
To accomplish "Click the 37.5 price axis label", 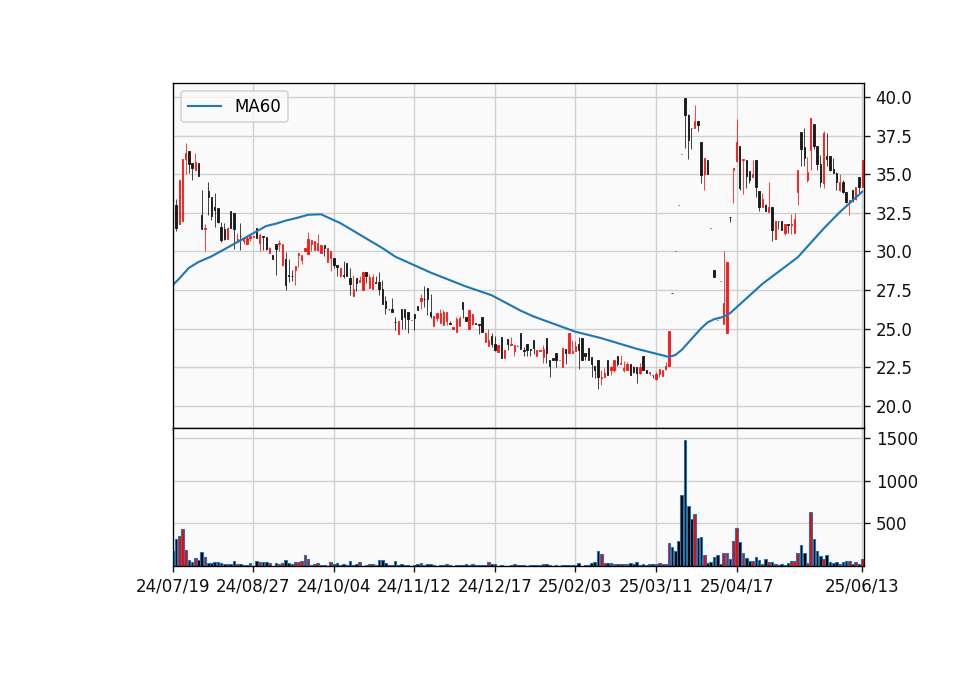I will click(894, 137).
